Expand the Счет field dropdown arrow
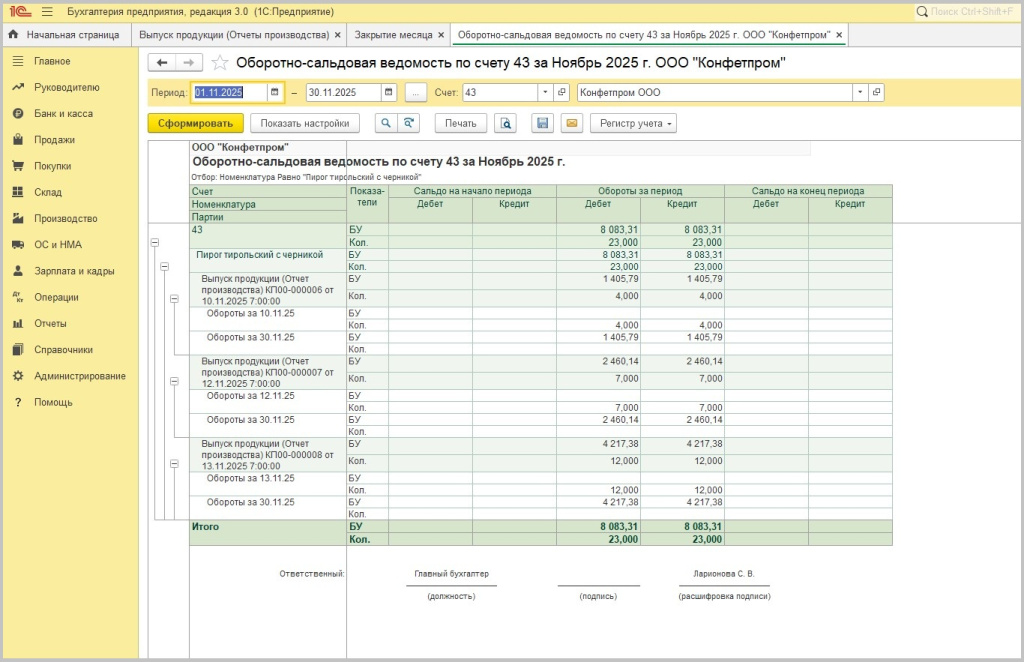Viewport: 1024px width, 662px height. [545, 92]
